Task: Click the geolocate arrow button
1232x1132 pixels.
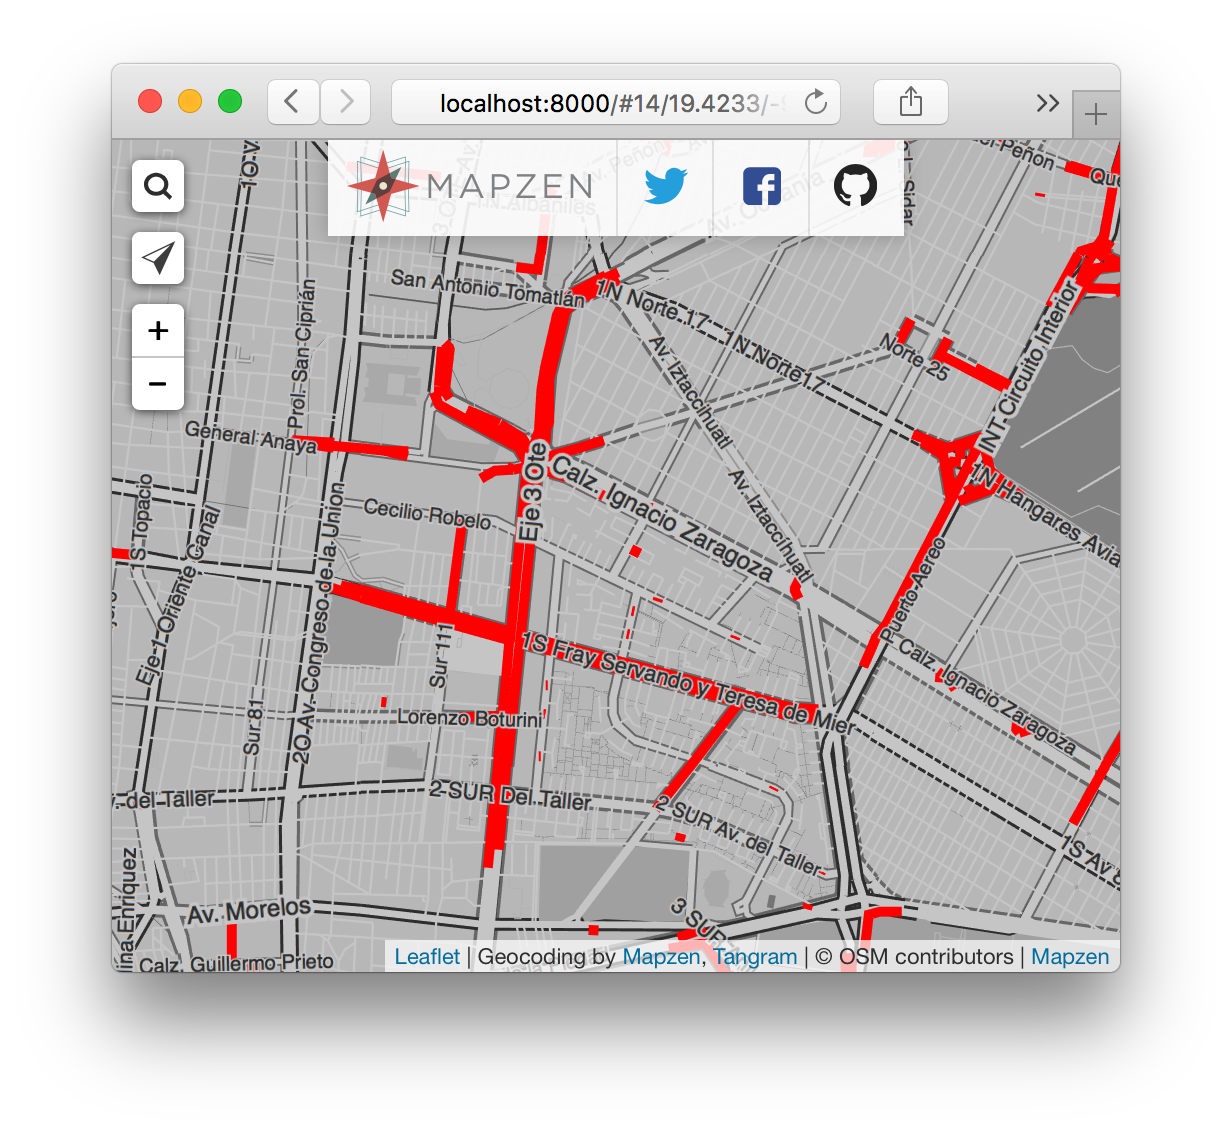Action: [158, 258]
